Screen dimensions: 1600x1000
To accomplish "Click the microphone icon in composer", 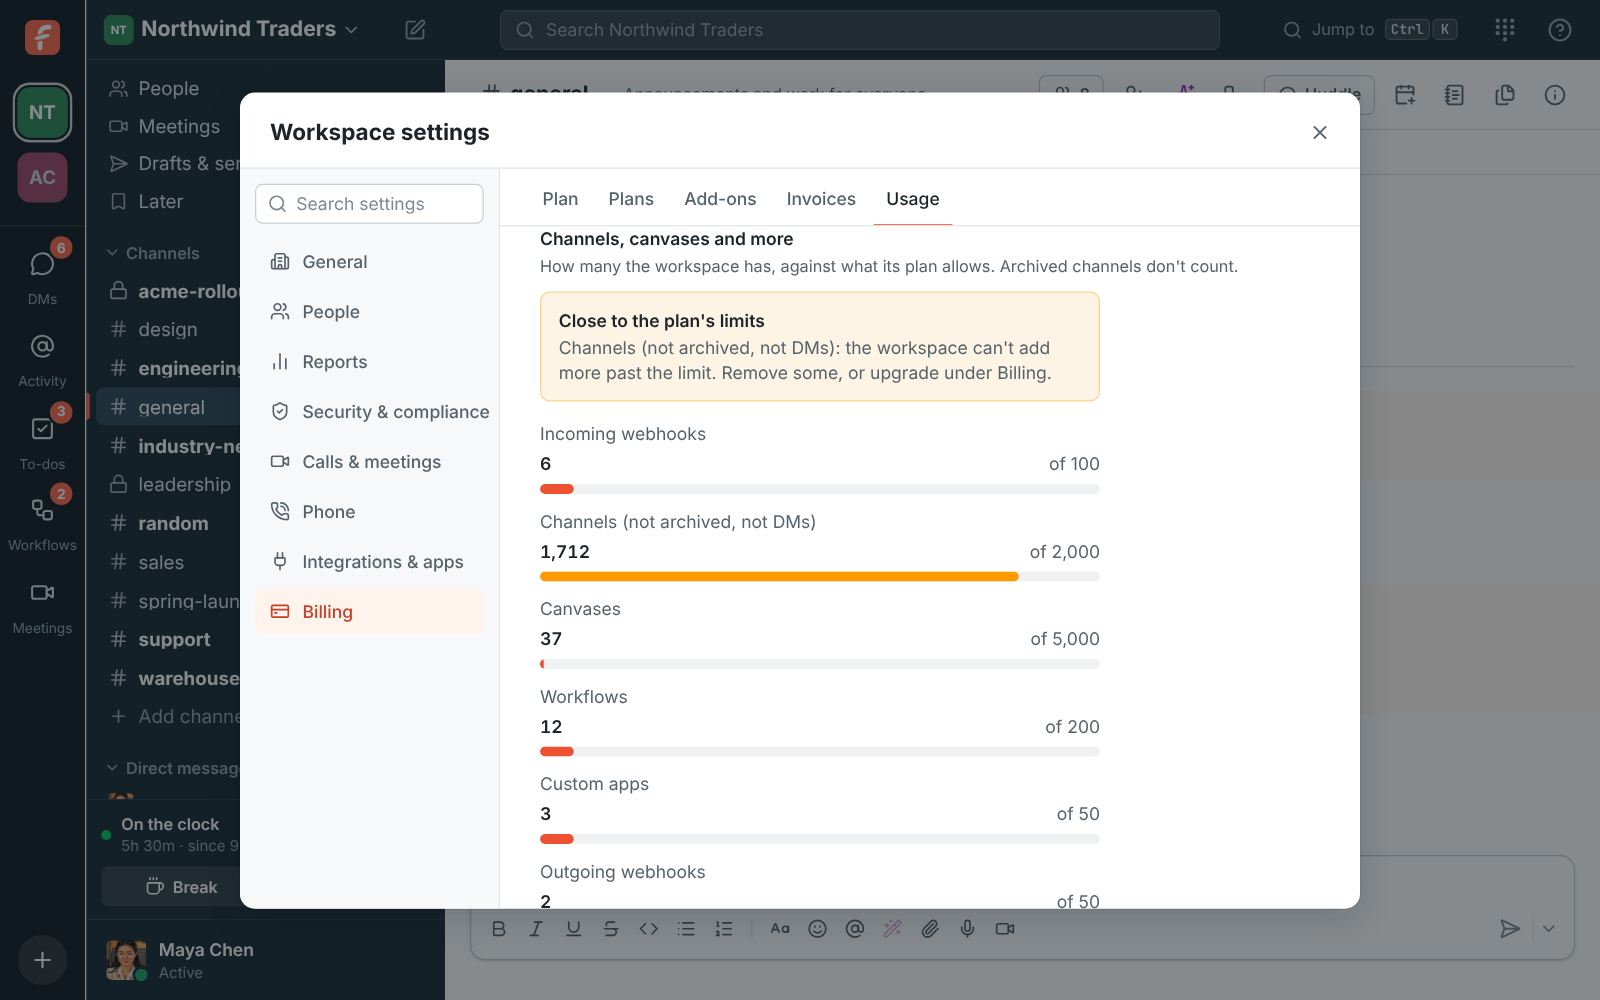I will click(967, 929).
